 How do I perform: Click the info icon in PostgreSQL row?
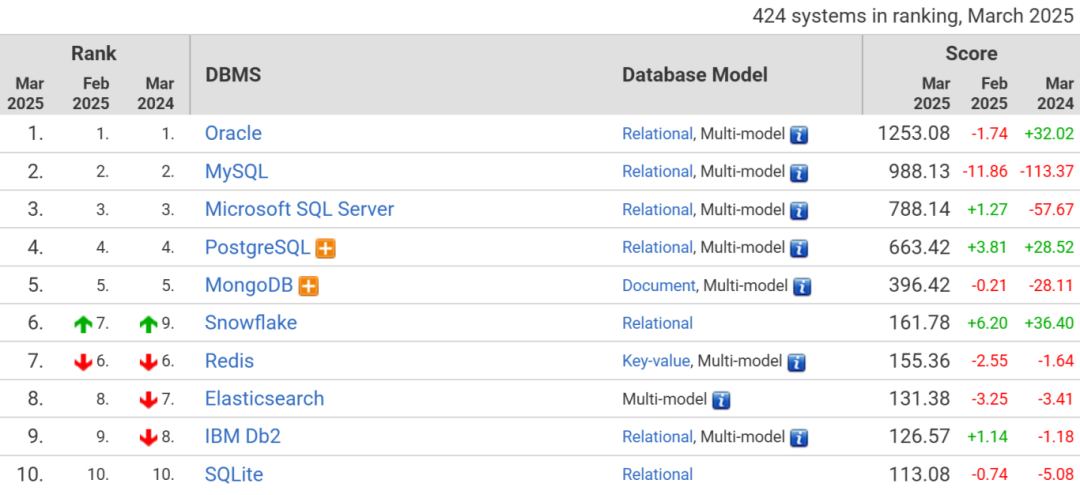(799, 249)
